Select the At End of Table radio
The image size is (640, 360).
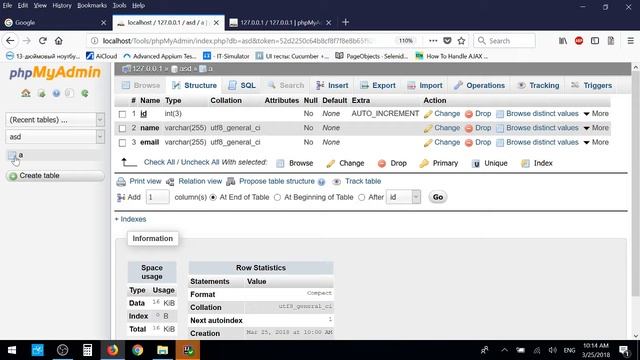click(x=213, y=198)
